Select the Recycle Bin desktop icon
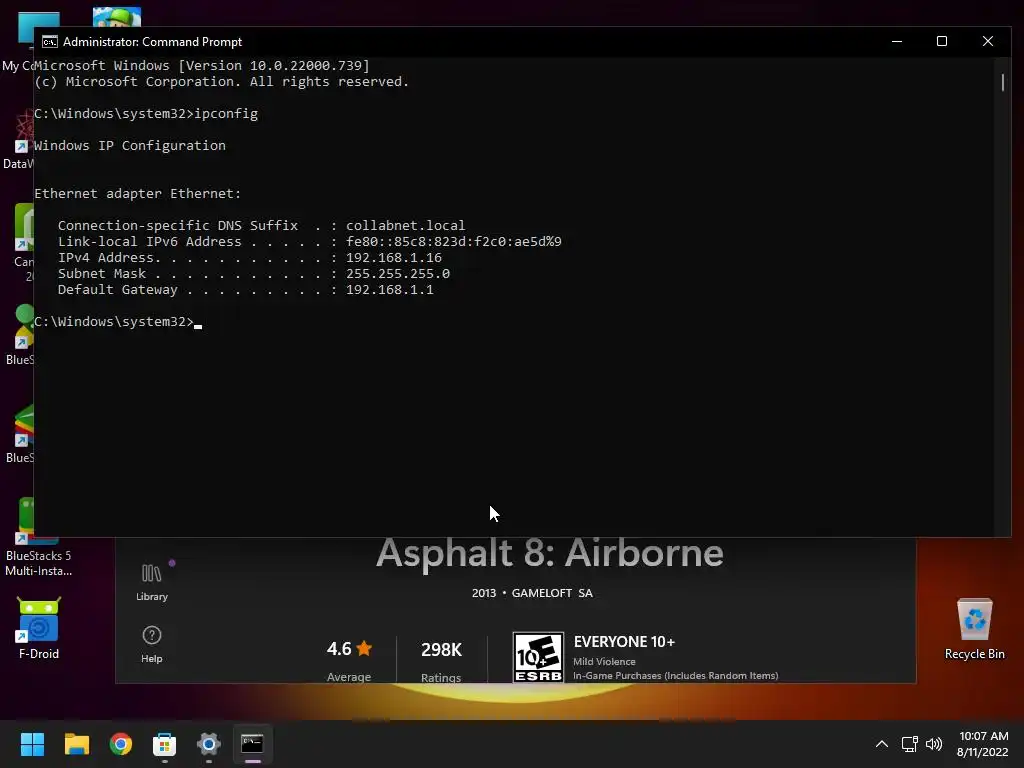The height and width of the screenshot is (768, 1024). (974, 628)
